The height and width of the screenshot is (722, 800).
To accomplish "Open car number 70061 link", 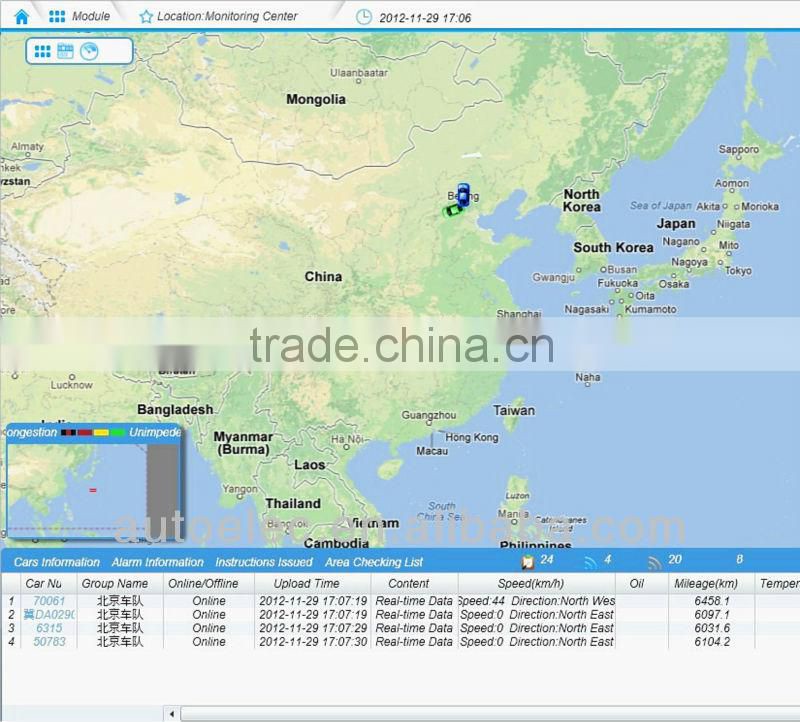I will [49, 601].
